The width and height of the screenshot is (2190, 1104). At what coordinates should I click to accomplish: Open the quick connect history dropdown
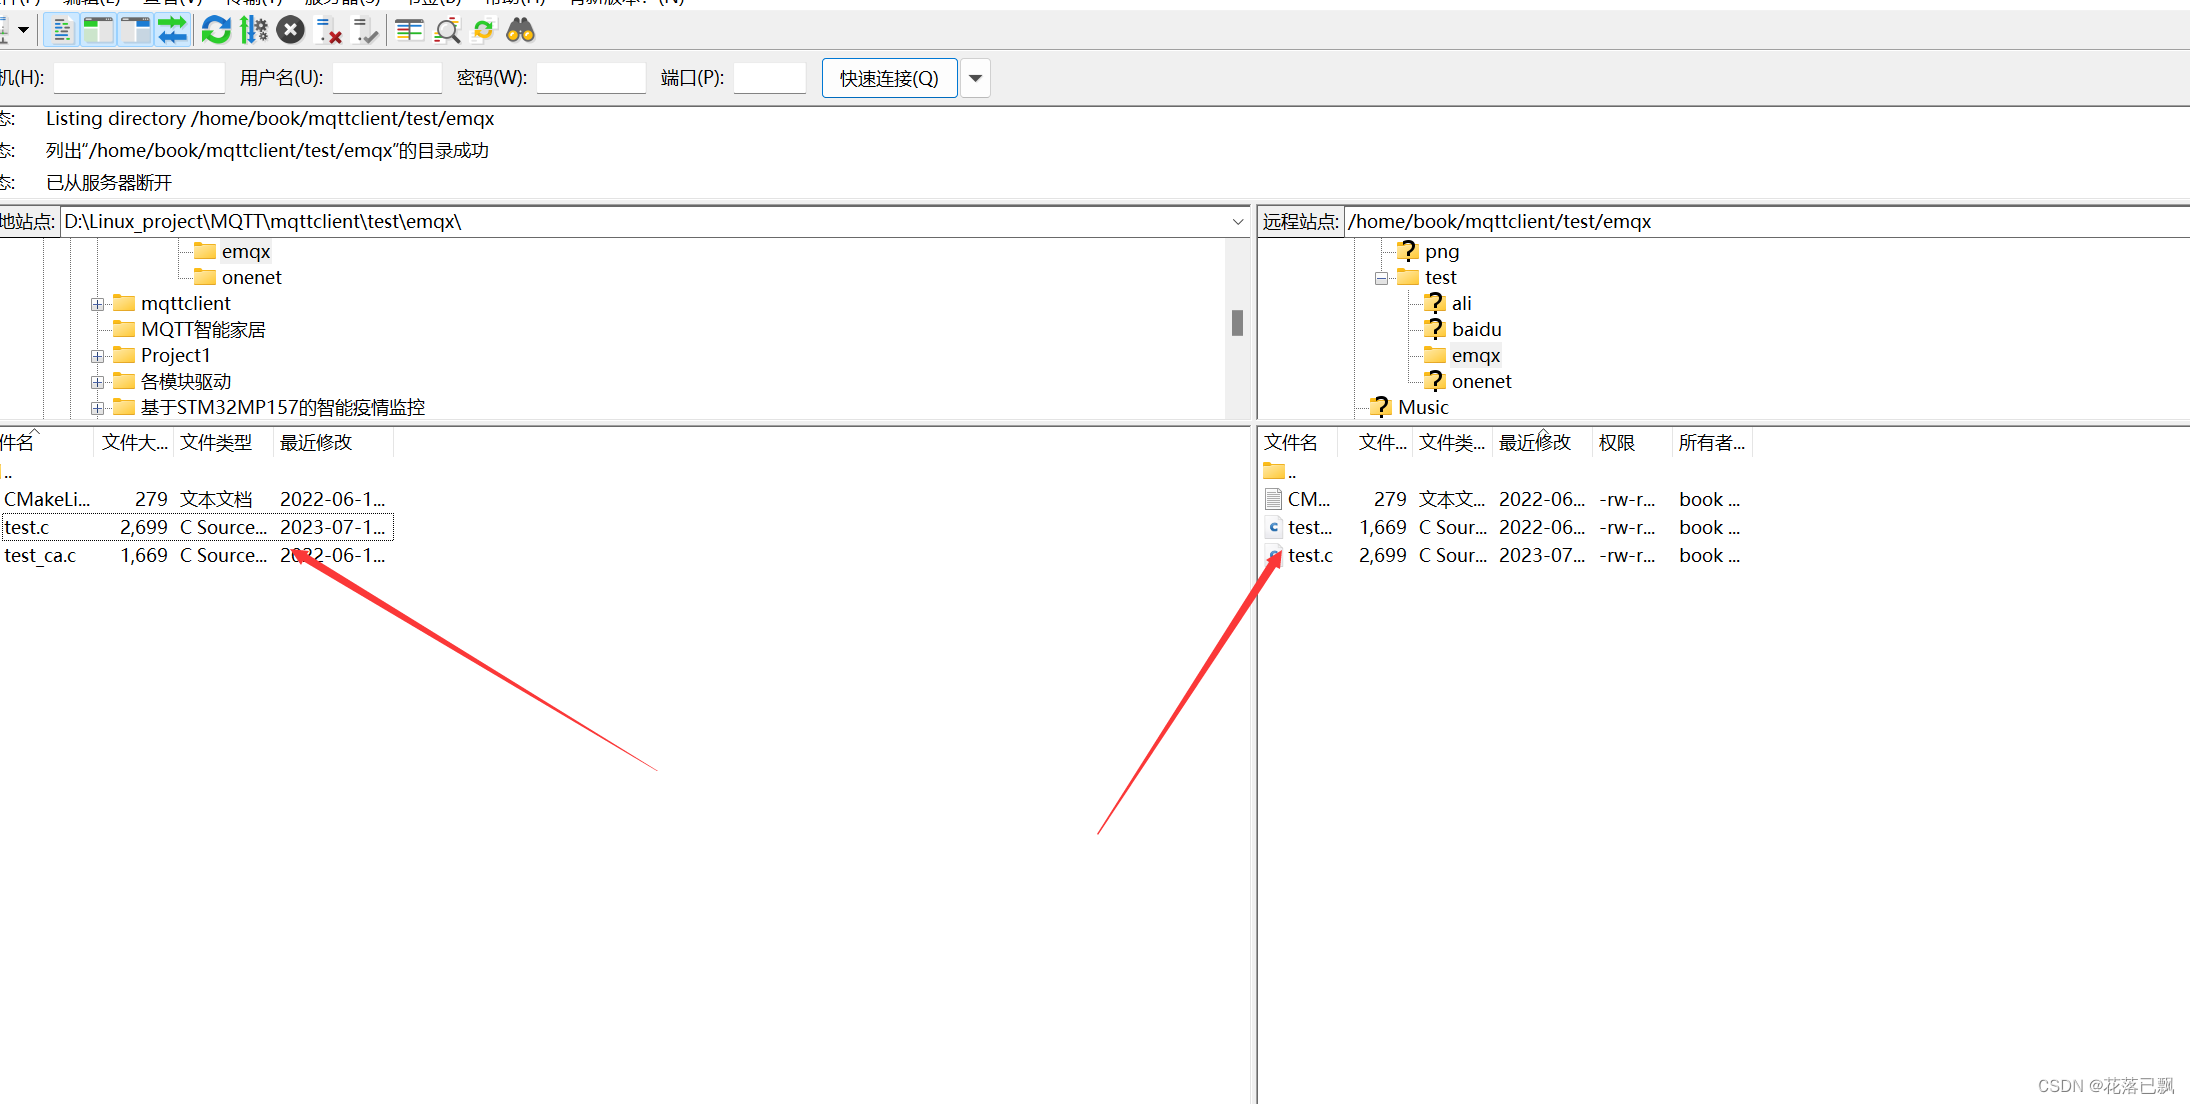pos(975,78)
